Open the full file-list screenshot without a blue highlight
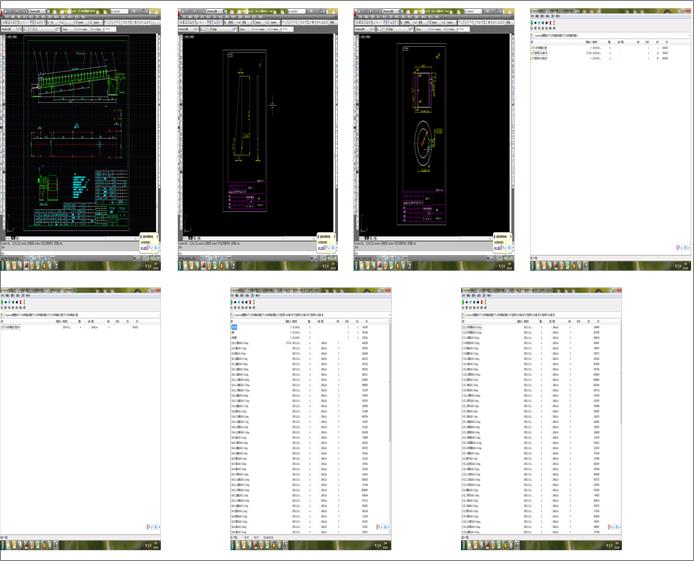694x561 pixels. tap(541, 419)
